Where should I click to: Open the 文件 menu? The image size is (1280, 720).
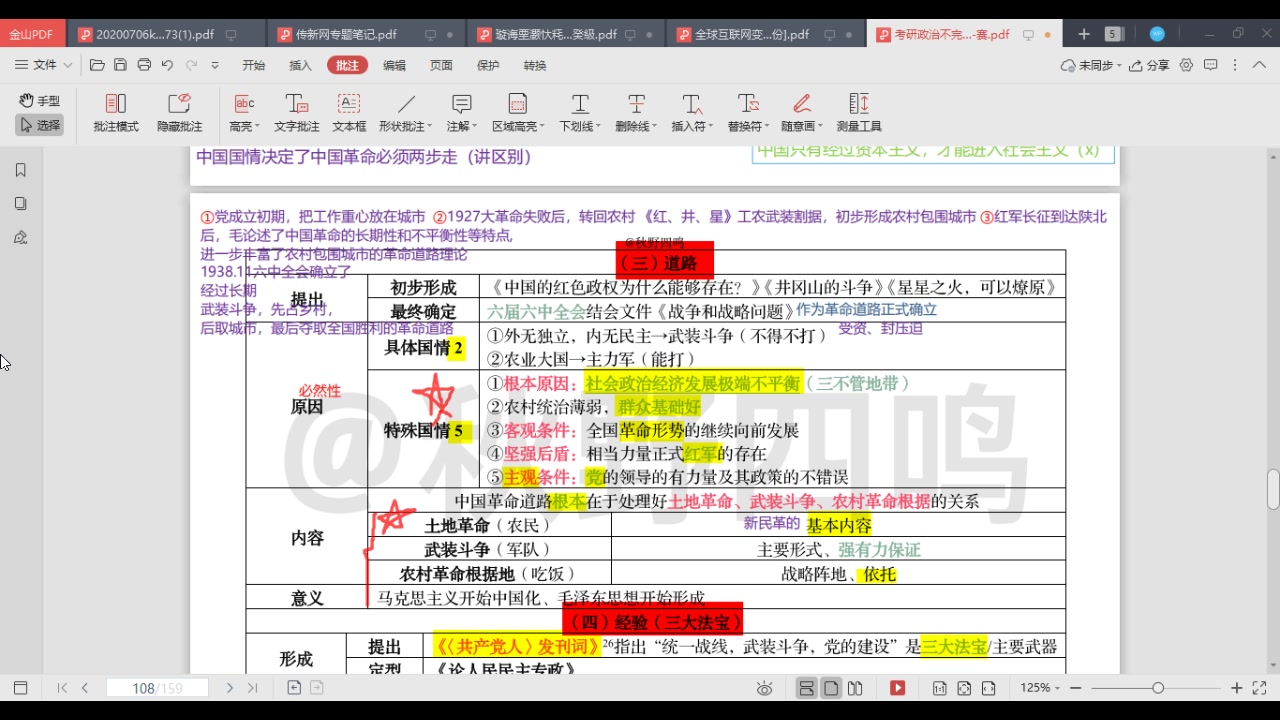pyautogui.click(x=44, y=65)
